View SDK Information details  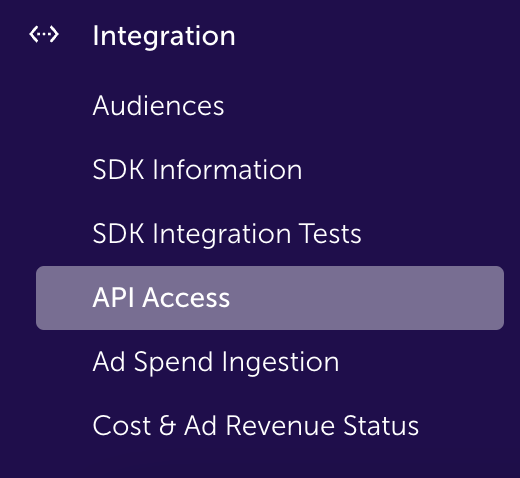pyautogui.click(x=197, y=169)
